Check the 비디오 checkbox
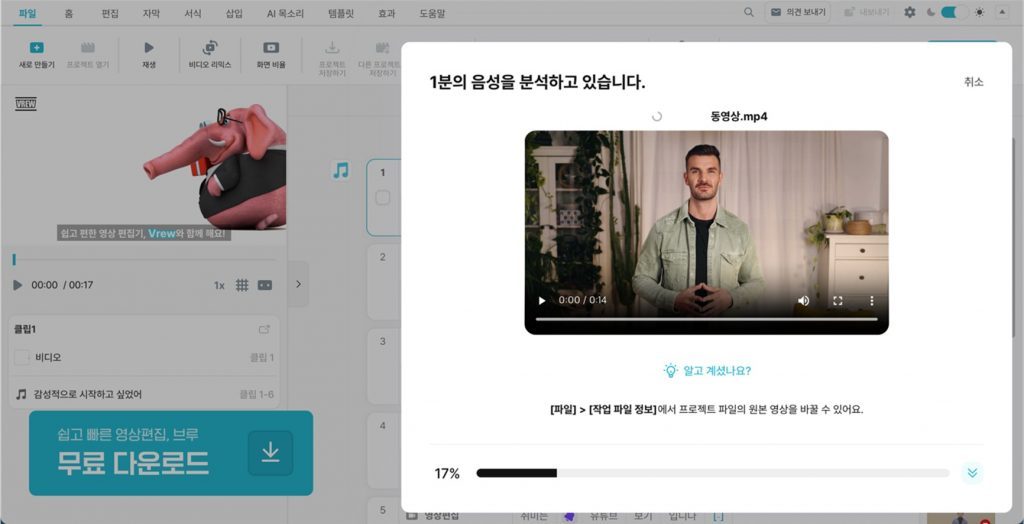Viewport: 1024px width, 524px height. coord(22,357)
